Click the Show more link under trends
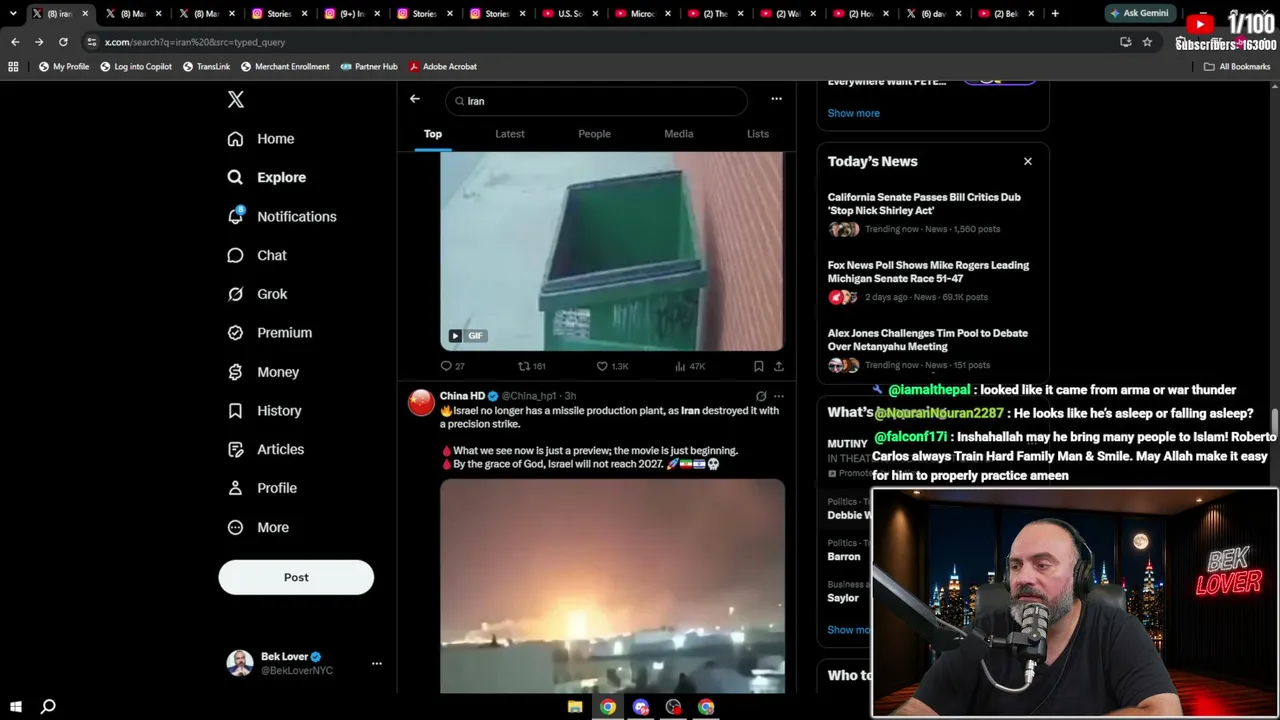The width and height of the screenshot is (1280, 720). click(x=854, y=113)
